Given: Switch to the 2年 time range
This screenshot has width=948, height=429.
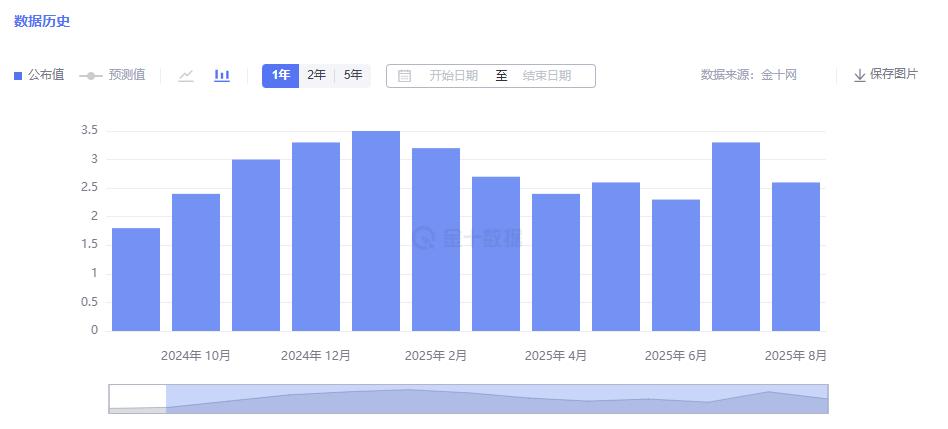Looking at the screenshot, I should coord(316,75).
